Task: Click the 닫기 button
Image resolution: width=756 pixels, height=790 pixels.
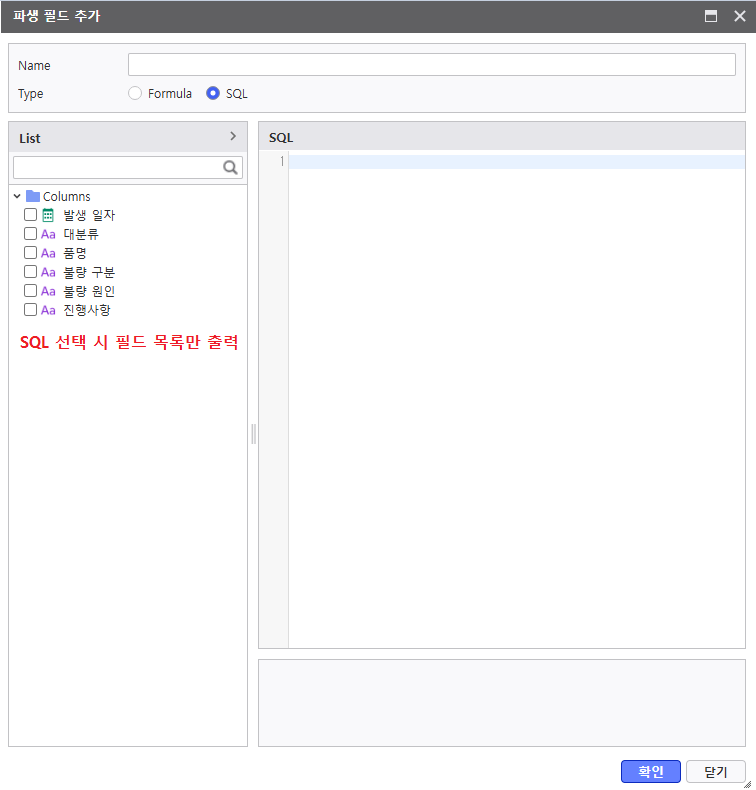Action: coord(716,771)
